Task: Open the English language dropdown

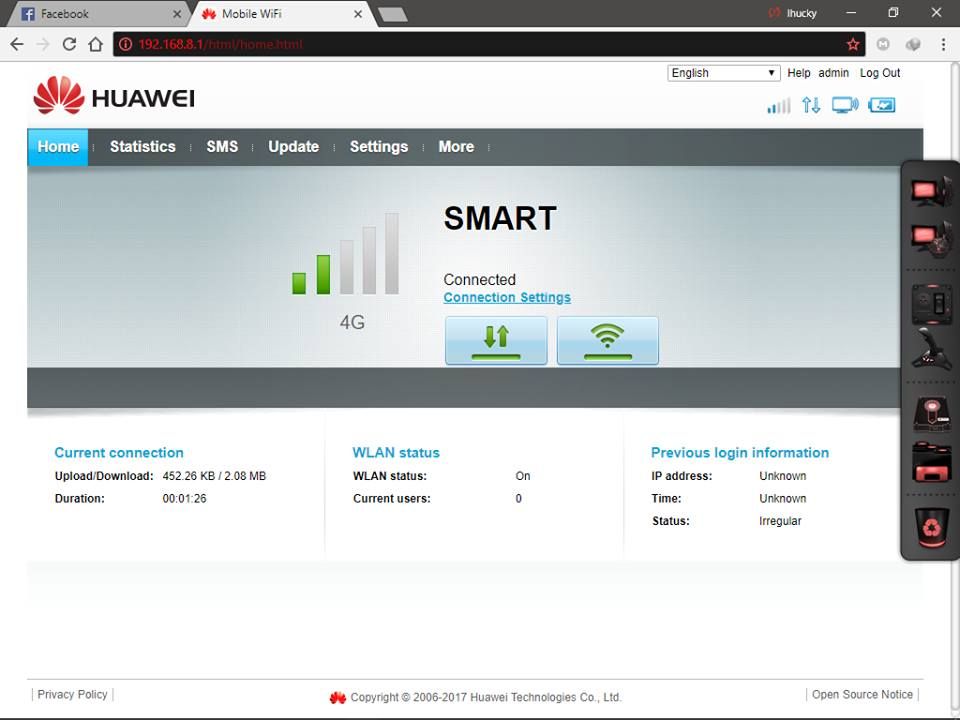Action: 723,73
